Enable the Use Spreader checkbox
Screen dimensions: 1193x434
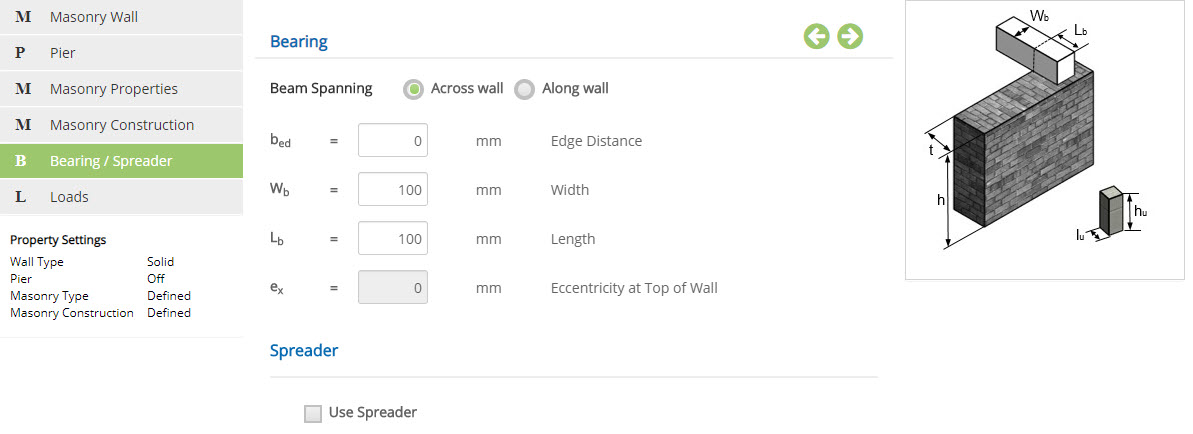pos(313,413)
